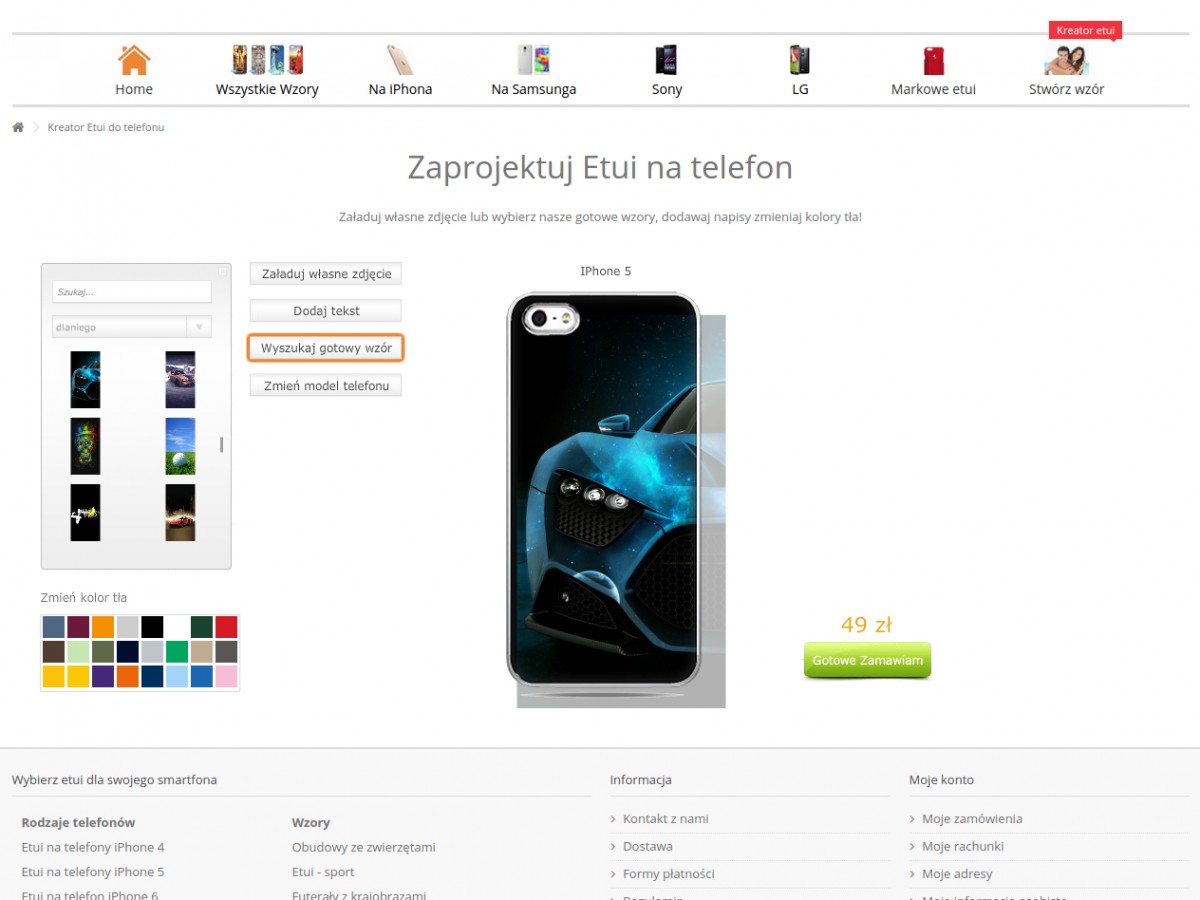Open Markowe etui red case icon

(x=934, y=60)
